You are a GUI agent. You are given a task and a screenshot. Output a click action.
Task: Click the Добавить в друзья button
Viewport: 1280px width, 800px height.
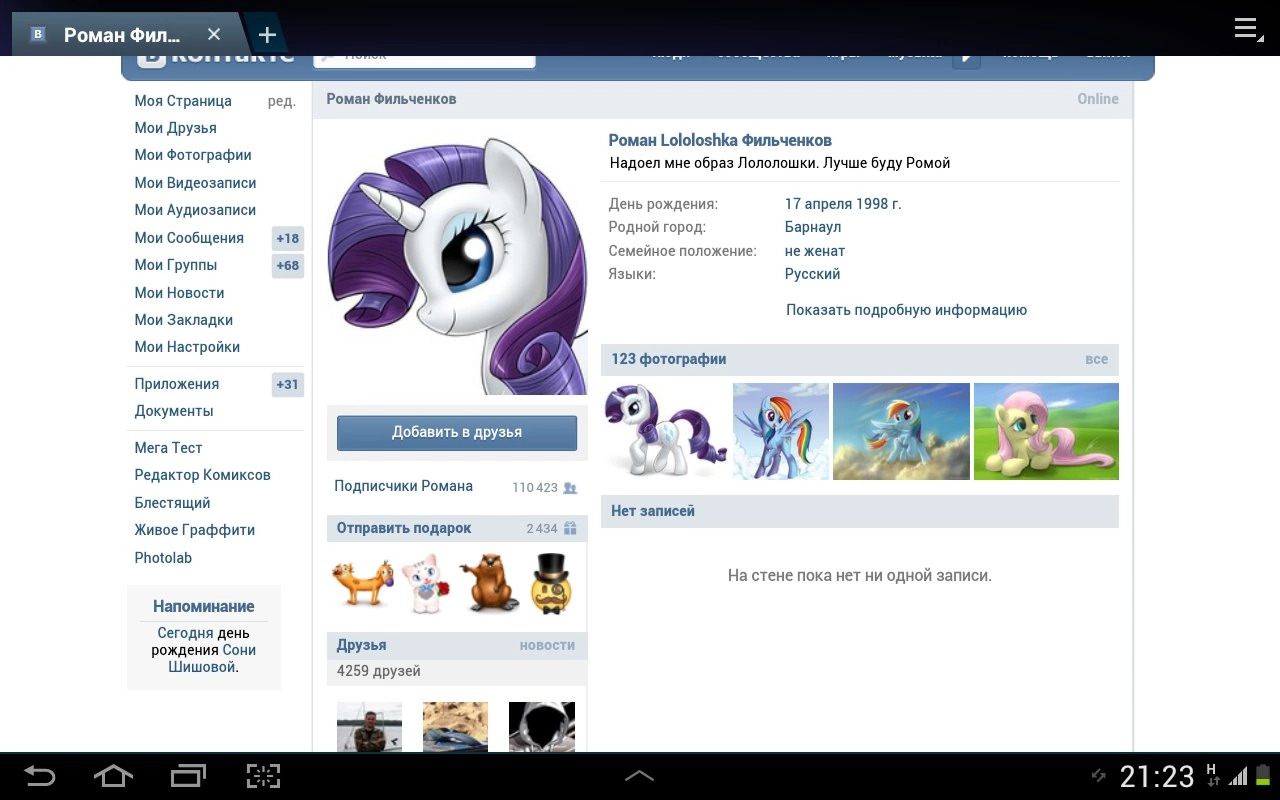457,433
